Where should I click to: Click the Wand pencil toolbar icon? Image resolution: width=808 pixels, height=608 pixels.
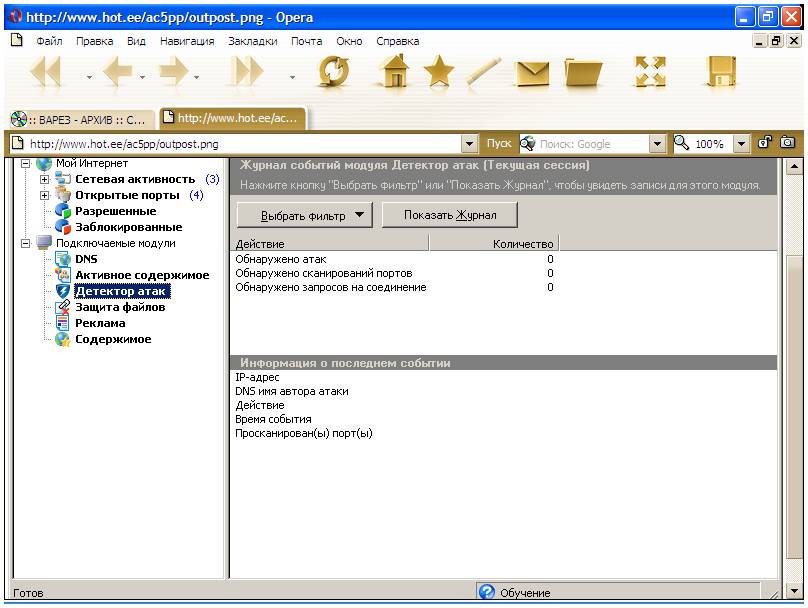pos(484,73)
